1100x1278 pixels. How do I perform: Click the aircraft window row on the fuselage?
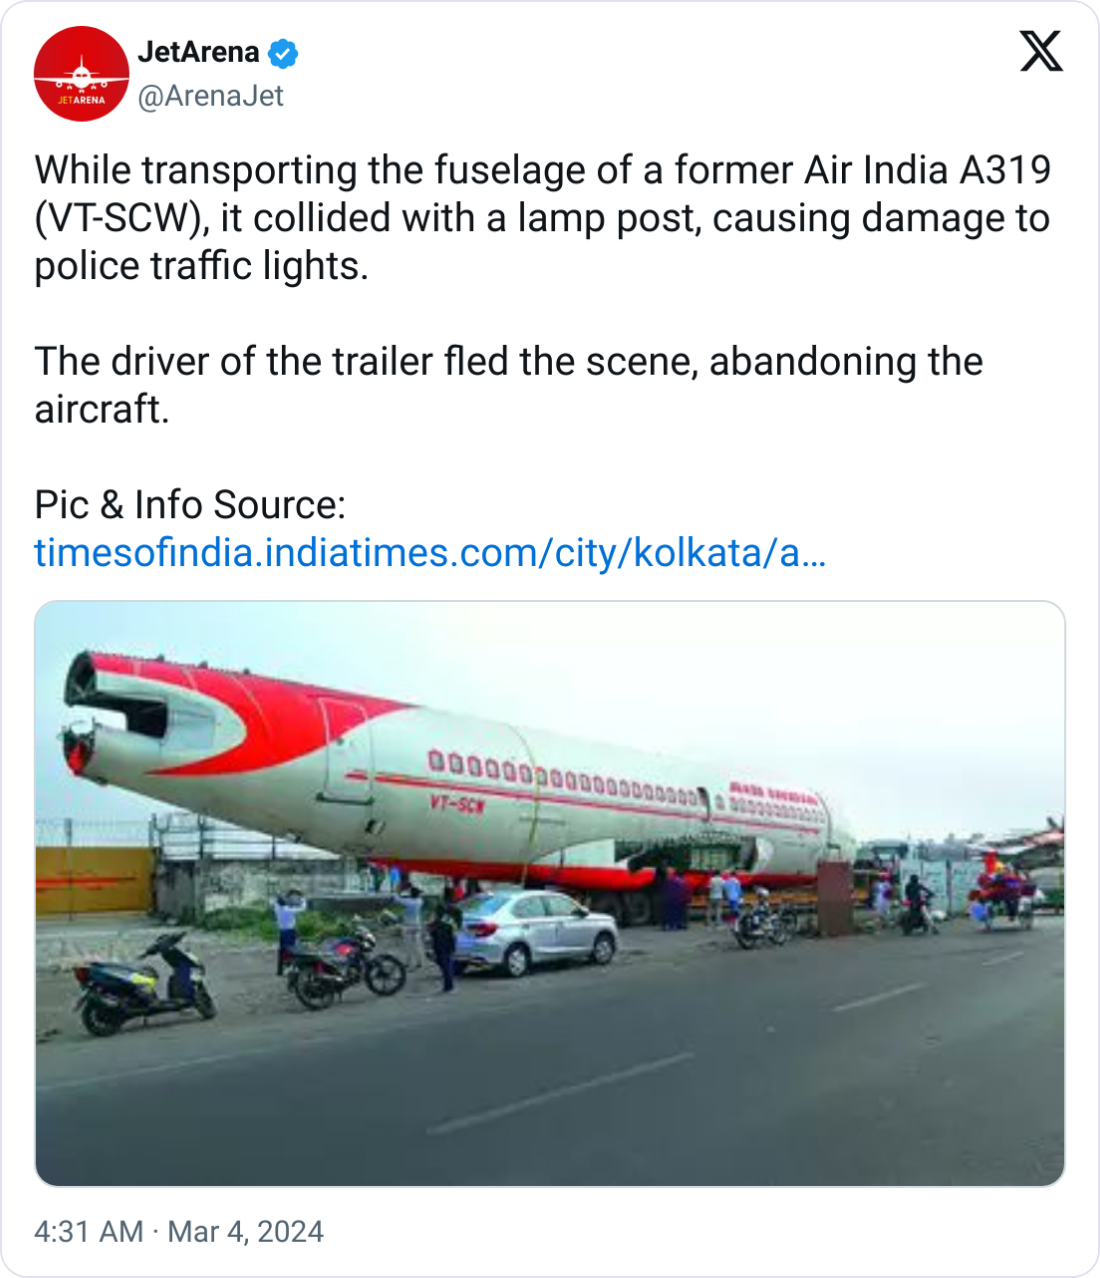565,778
